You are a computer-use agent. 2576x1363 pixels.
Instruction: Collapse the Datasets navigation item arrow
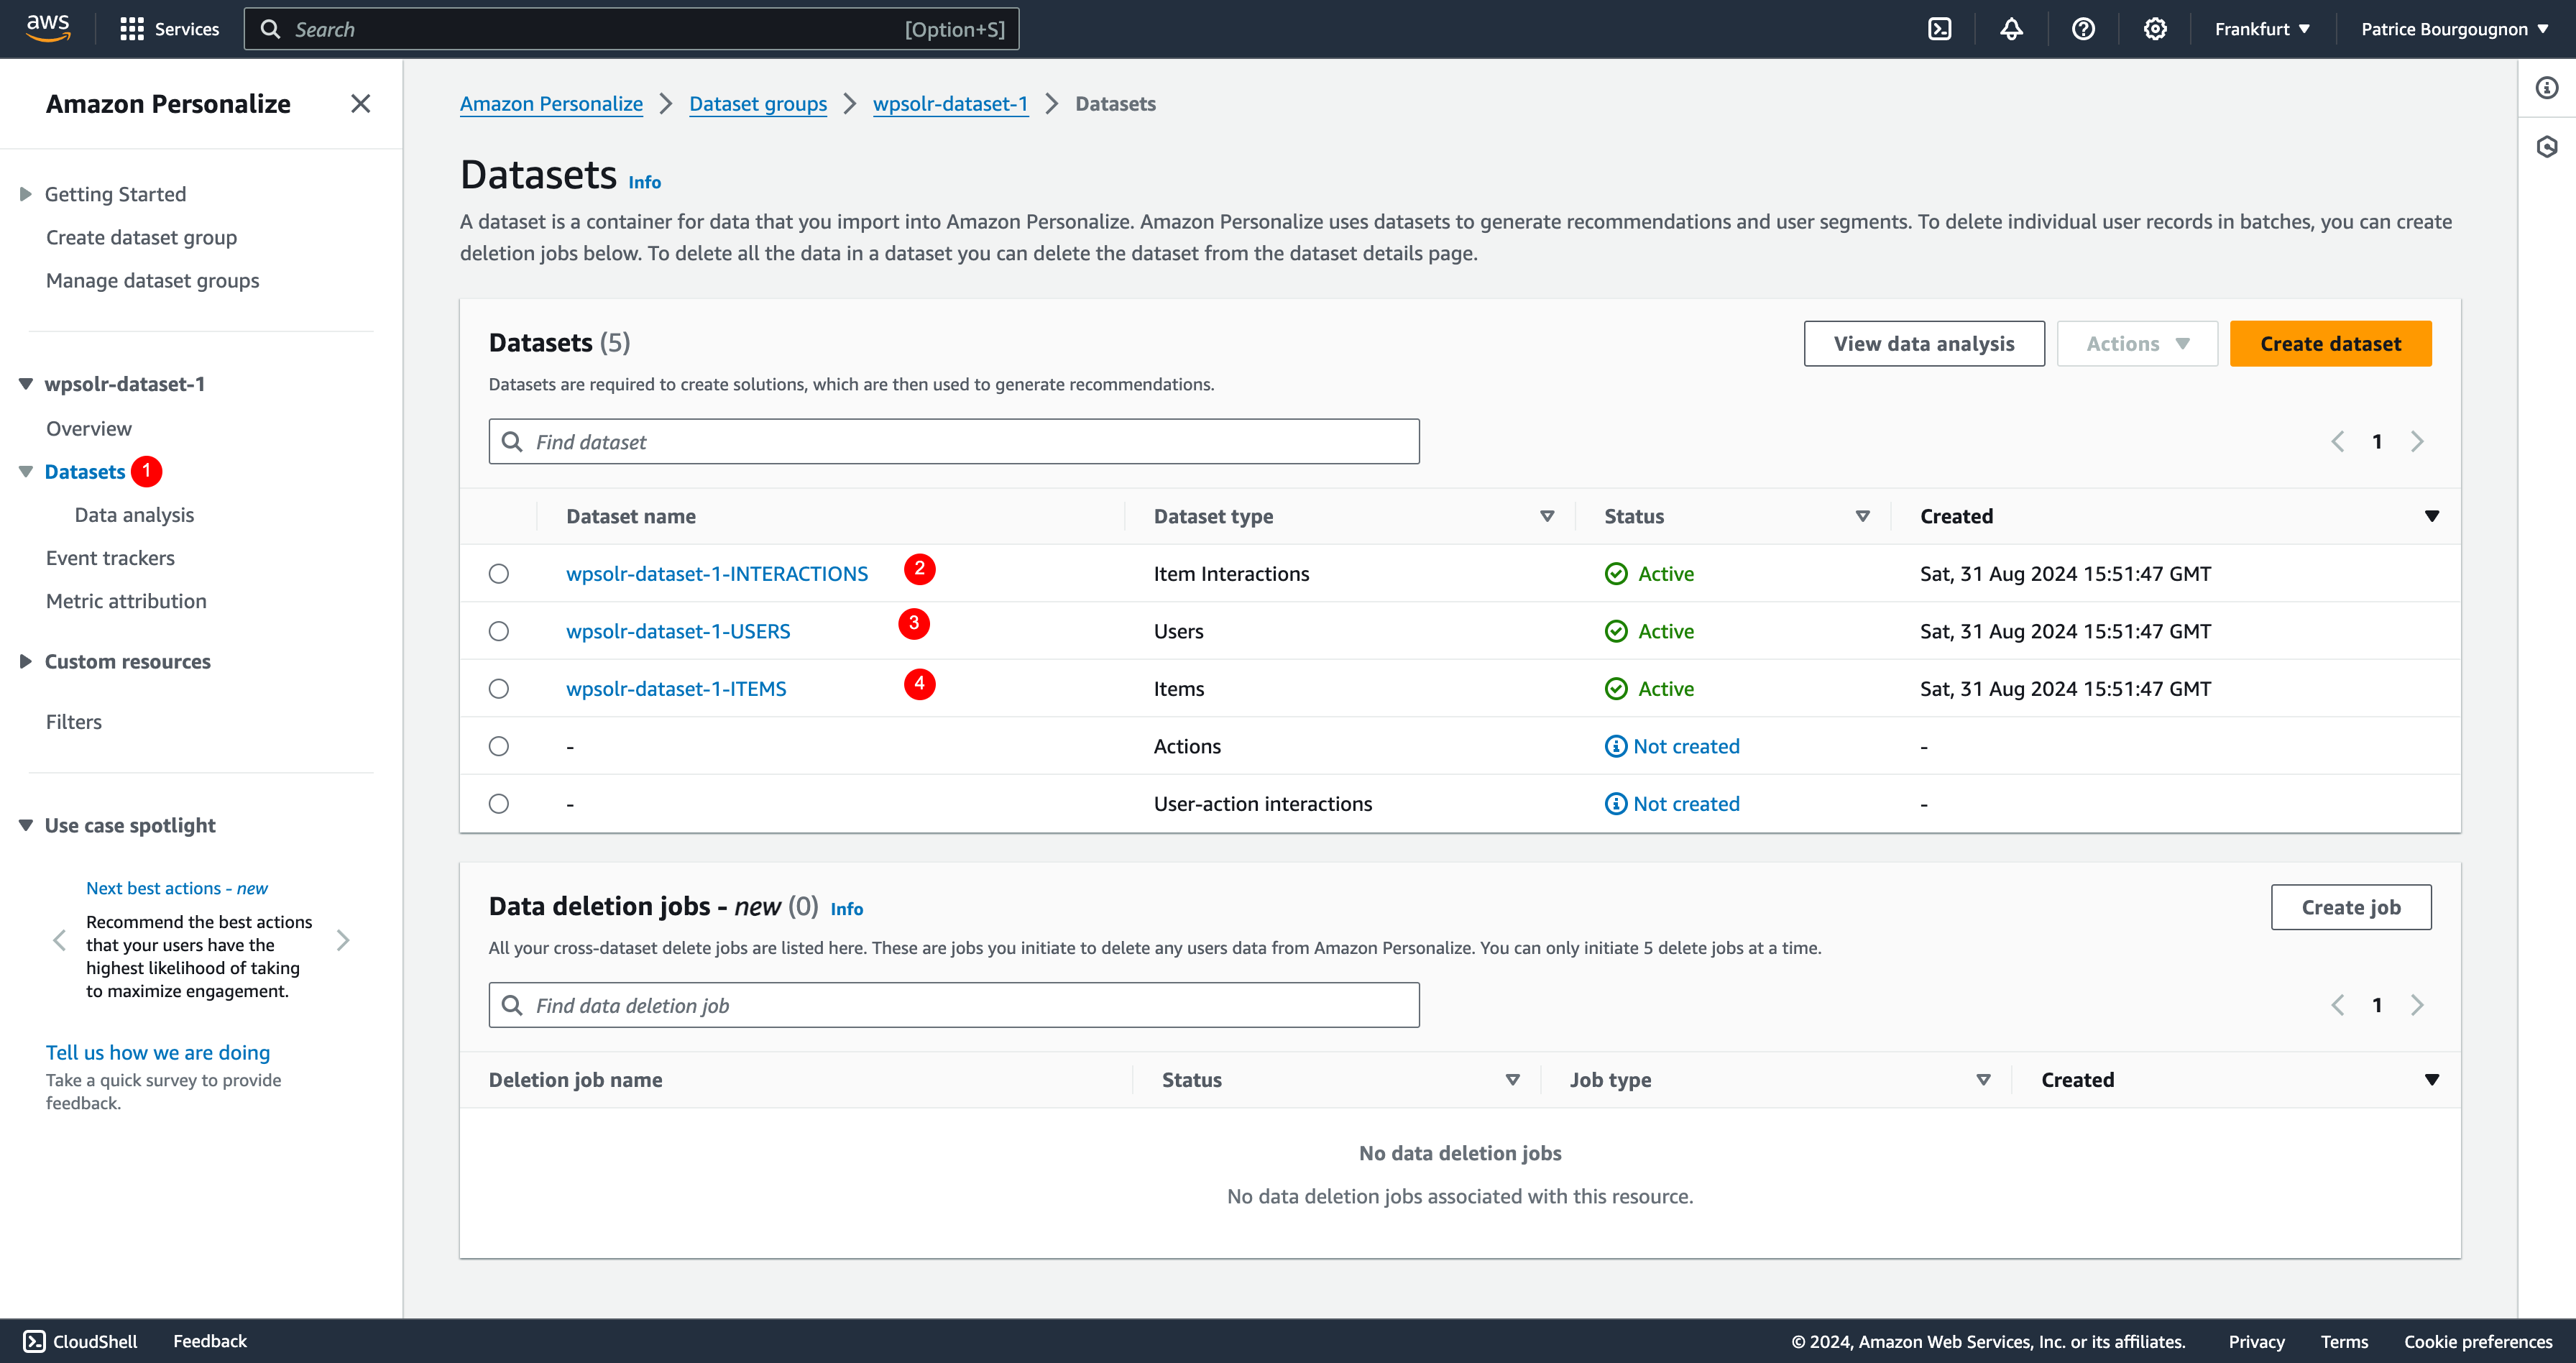click(26, 472)
